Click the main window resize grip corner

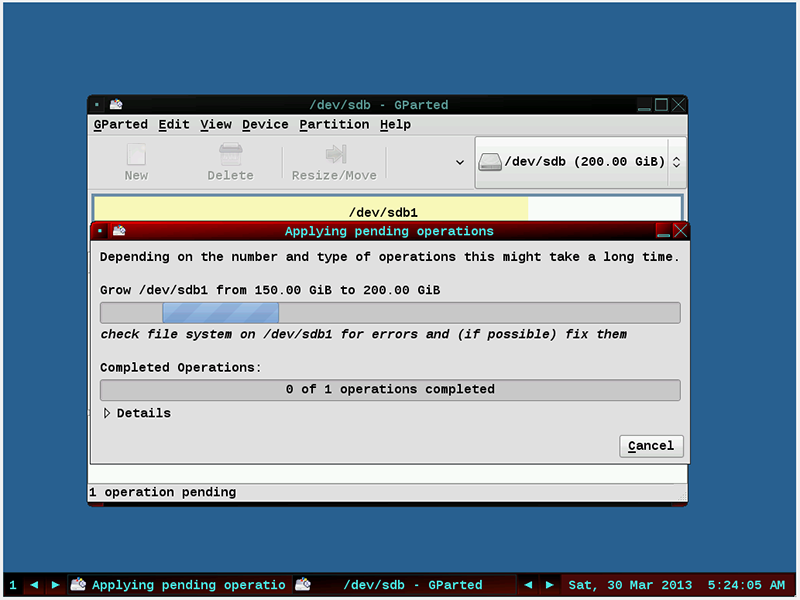click(682, 496)
